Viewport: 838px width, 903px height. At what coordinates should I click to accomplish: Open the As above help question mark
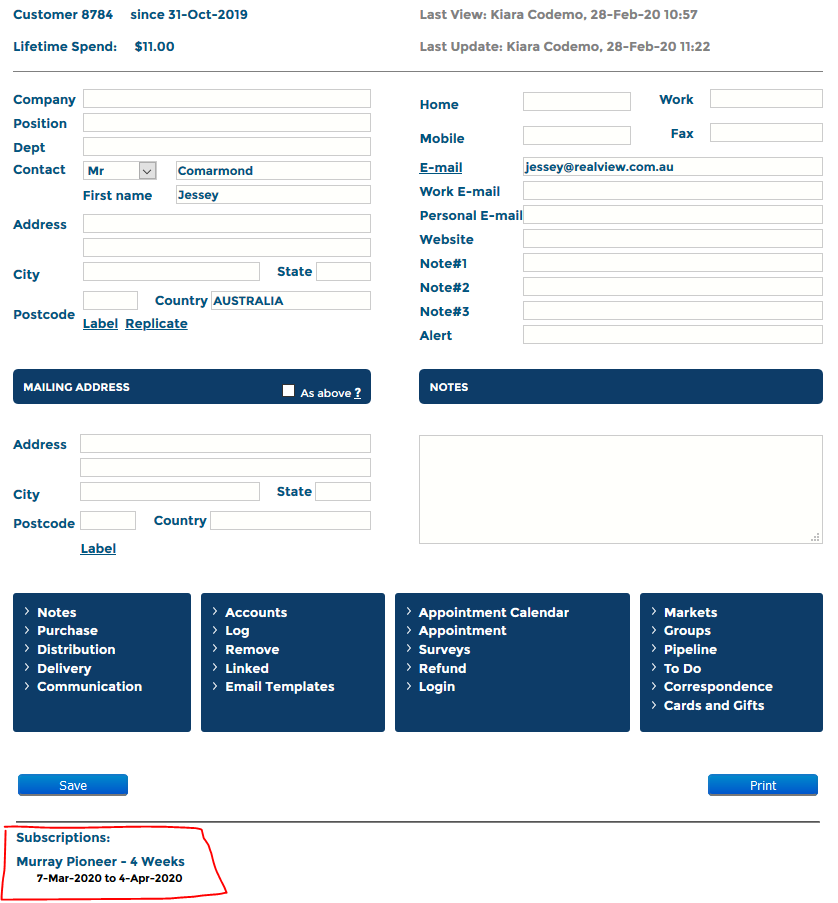point(358,393)
